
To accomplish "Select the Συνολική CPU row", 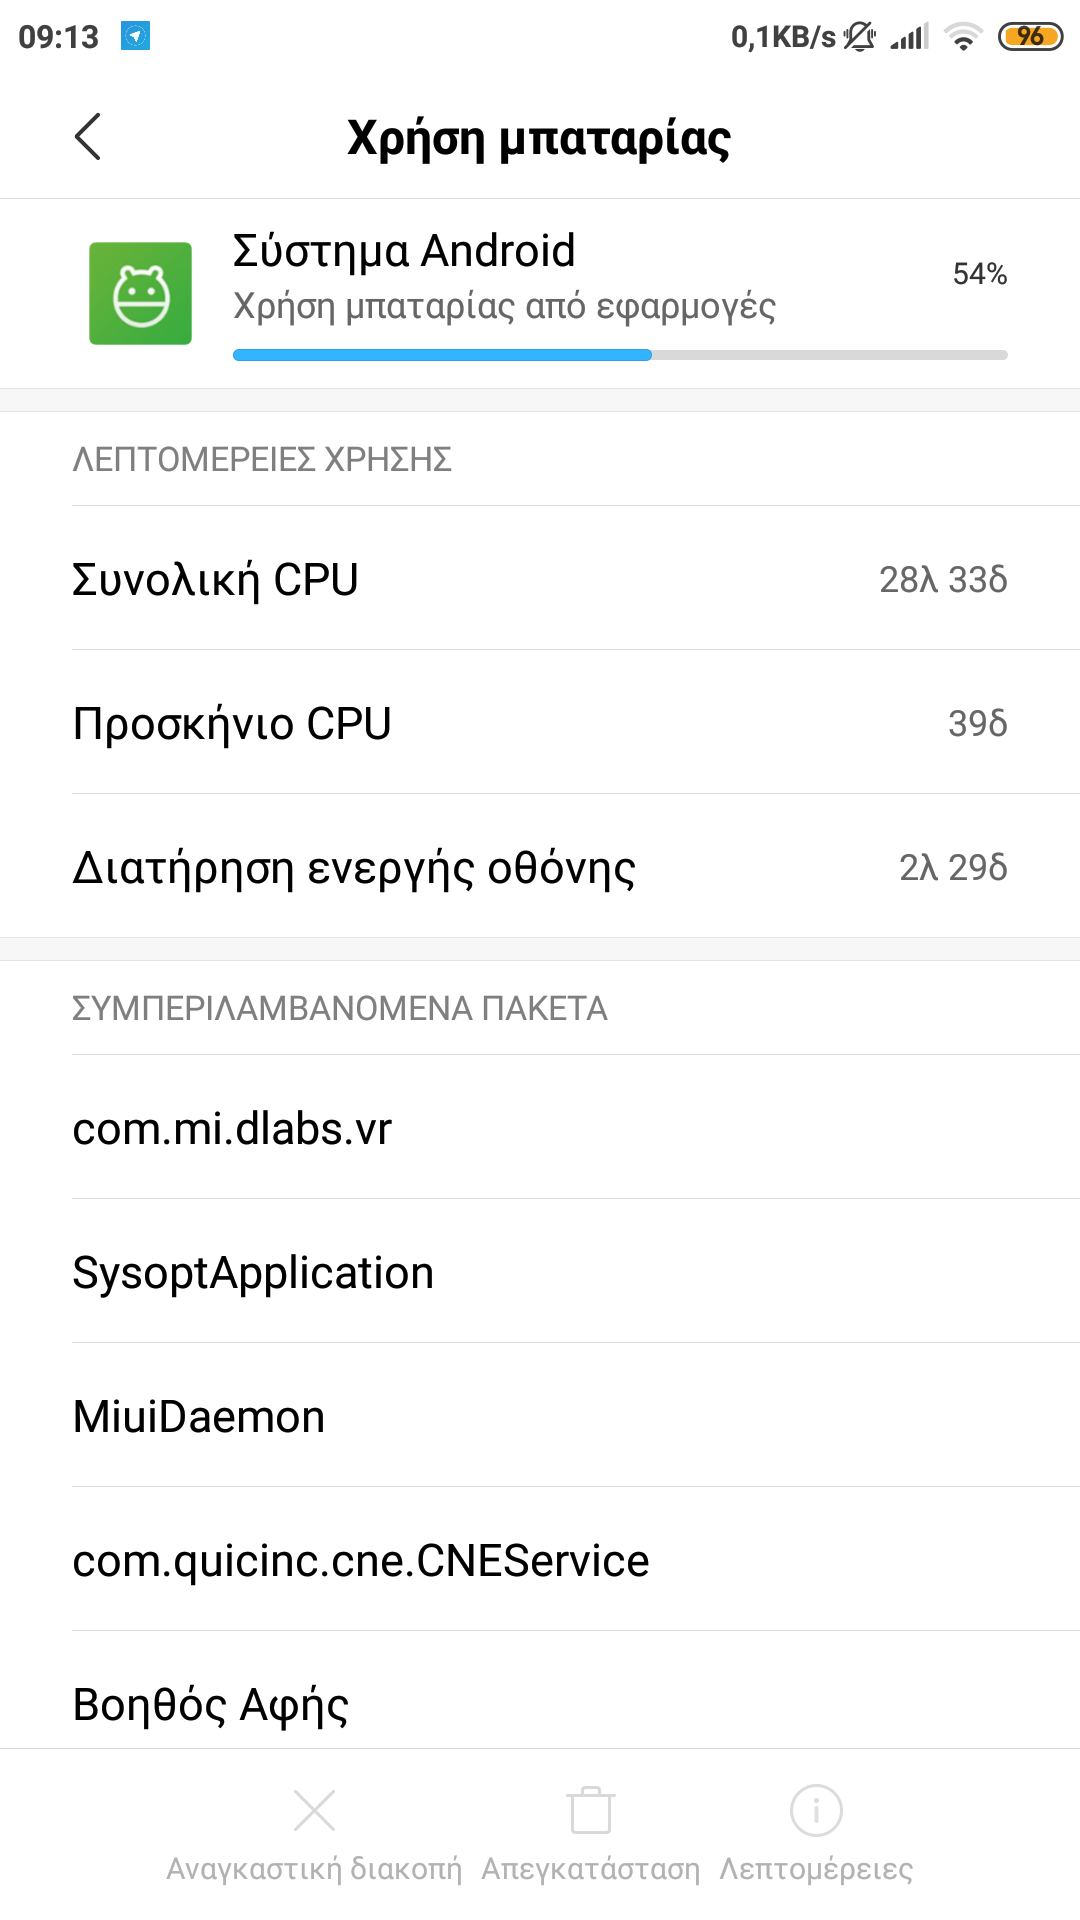I will (x=540, y=579).
